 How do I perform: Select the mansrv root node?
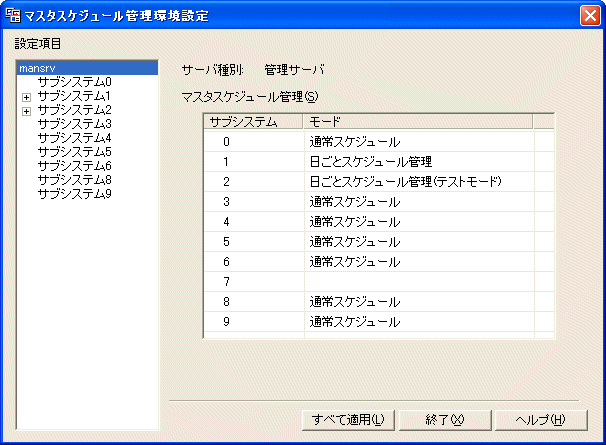88,68
